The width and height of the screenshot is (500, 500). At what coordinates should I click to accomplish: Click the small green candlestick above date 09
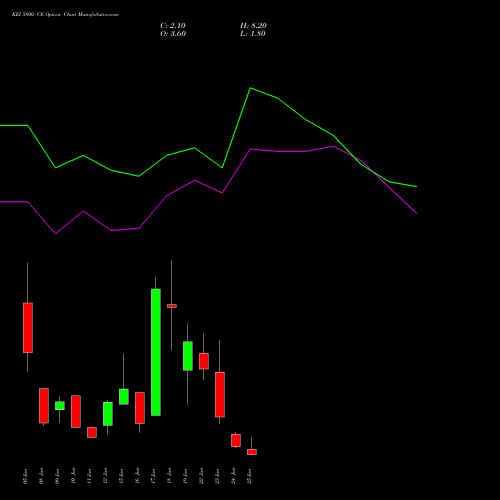[x=60, y=406]
